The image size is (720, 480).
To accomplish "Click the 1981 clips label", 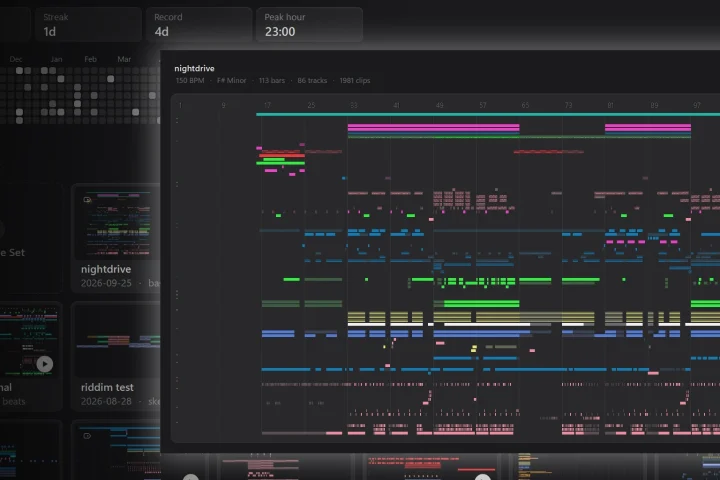I will pos(355,80).
